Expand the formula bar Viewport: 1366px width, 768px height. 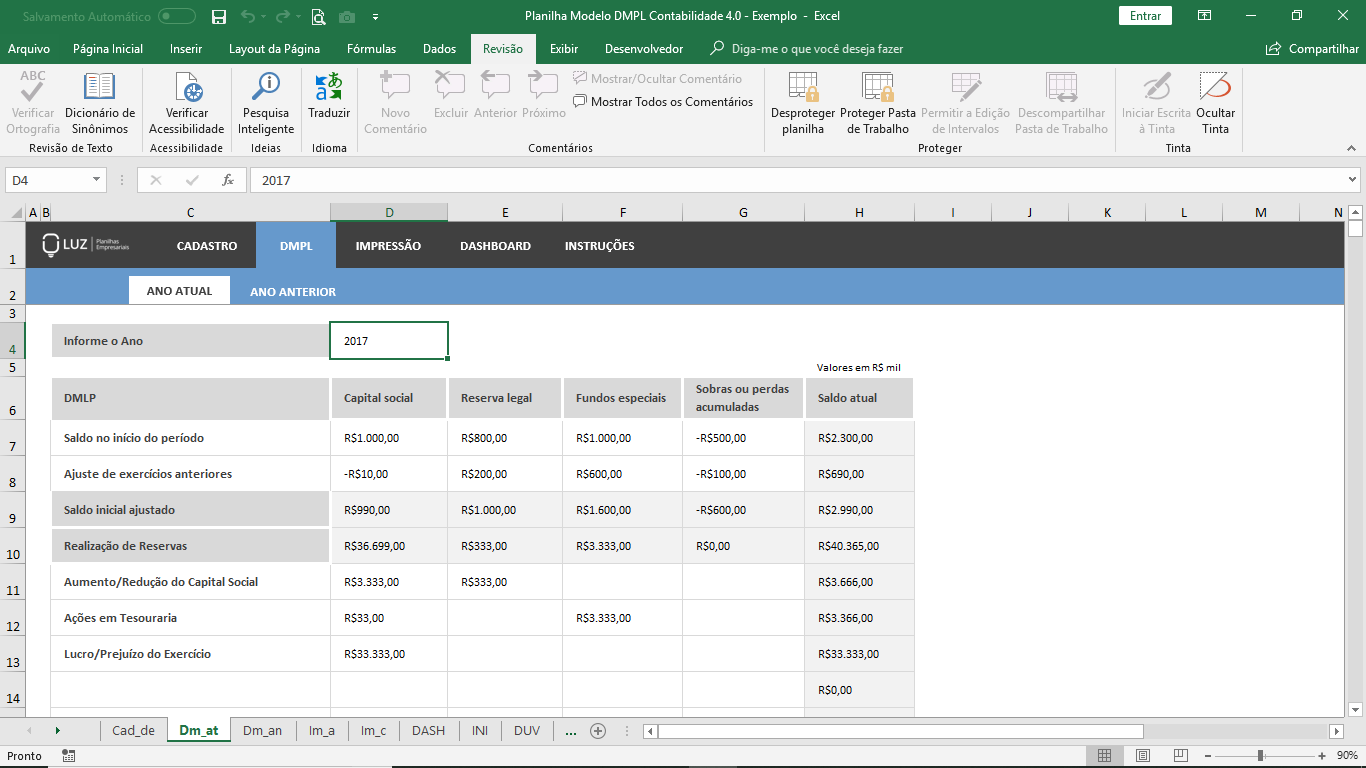click(1352, 180)
